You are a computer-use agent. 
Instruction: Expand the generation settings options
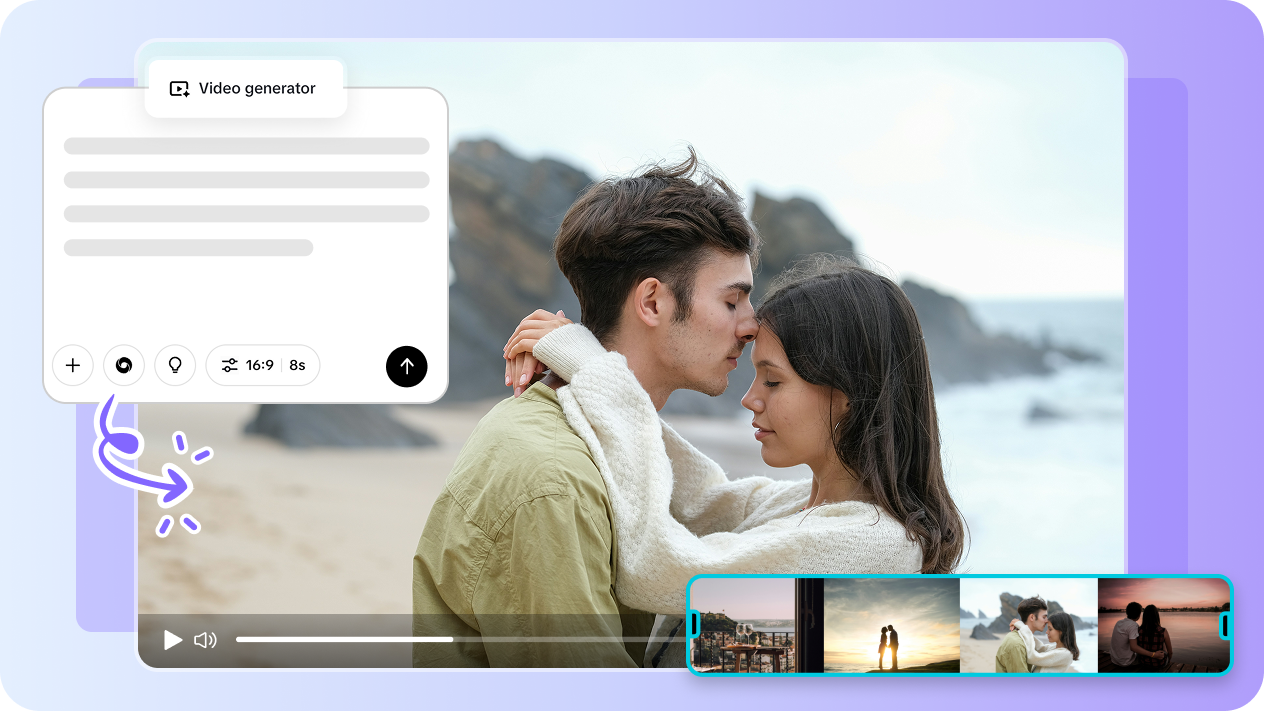[228, 365]
